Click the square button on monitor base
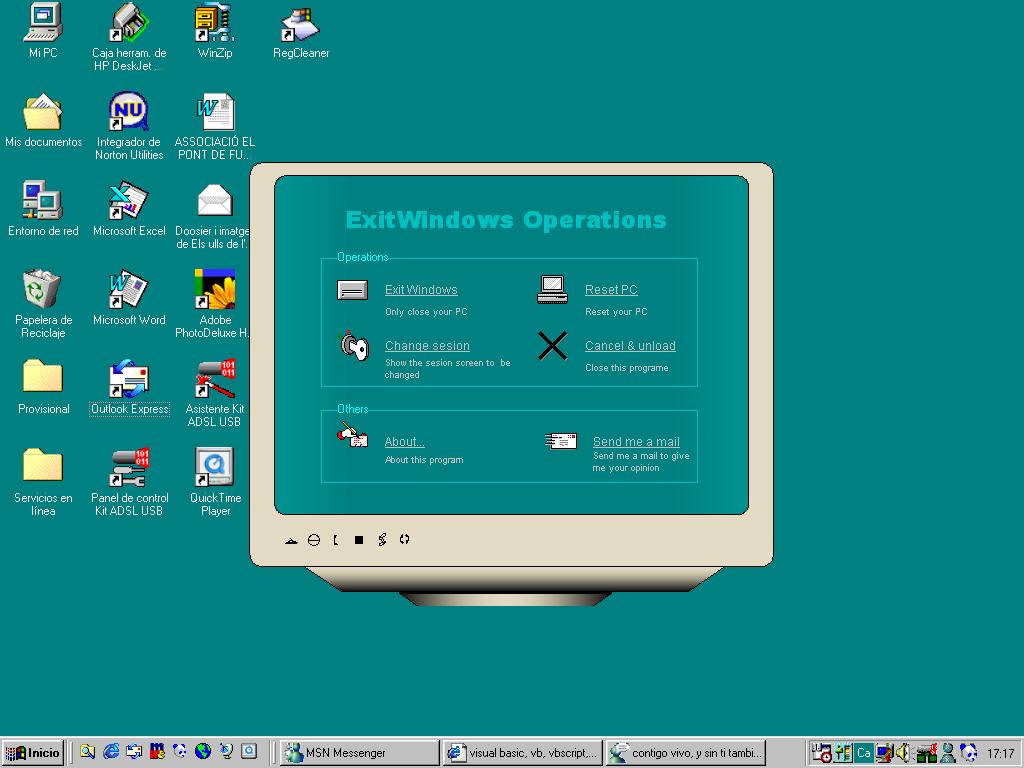 point(359,540)
